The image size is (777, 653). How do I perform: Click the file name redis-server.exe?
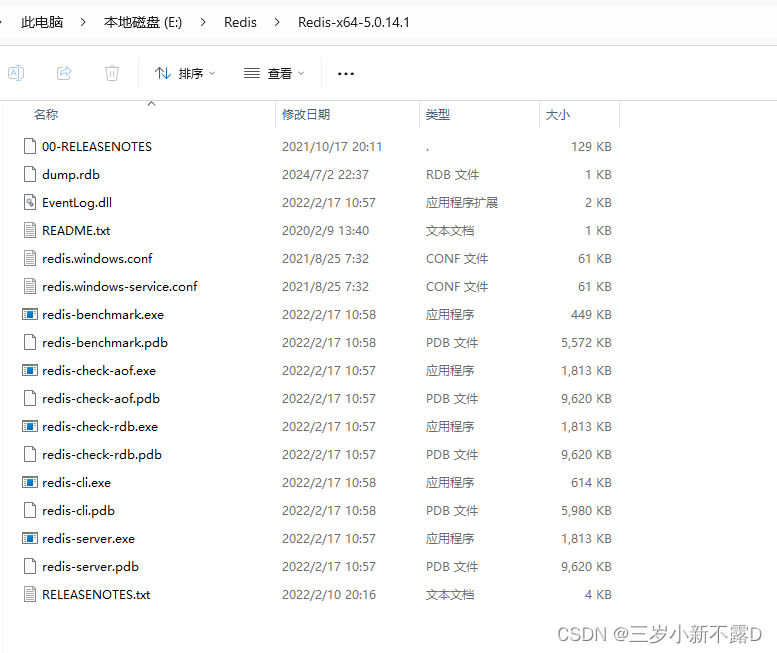89,539
